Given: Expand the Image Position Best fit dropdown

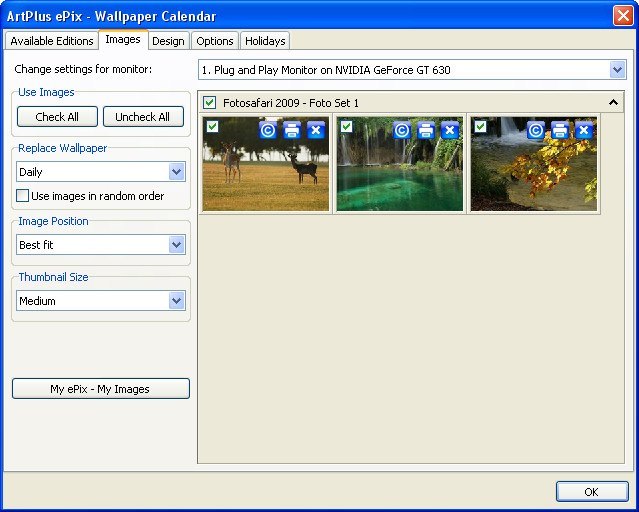Looking at the screenshot, I should point(177,245).
